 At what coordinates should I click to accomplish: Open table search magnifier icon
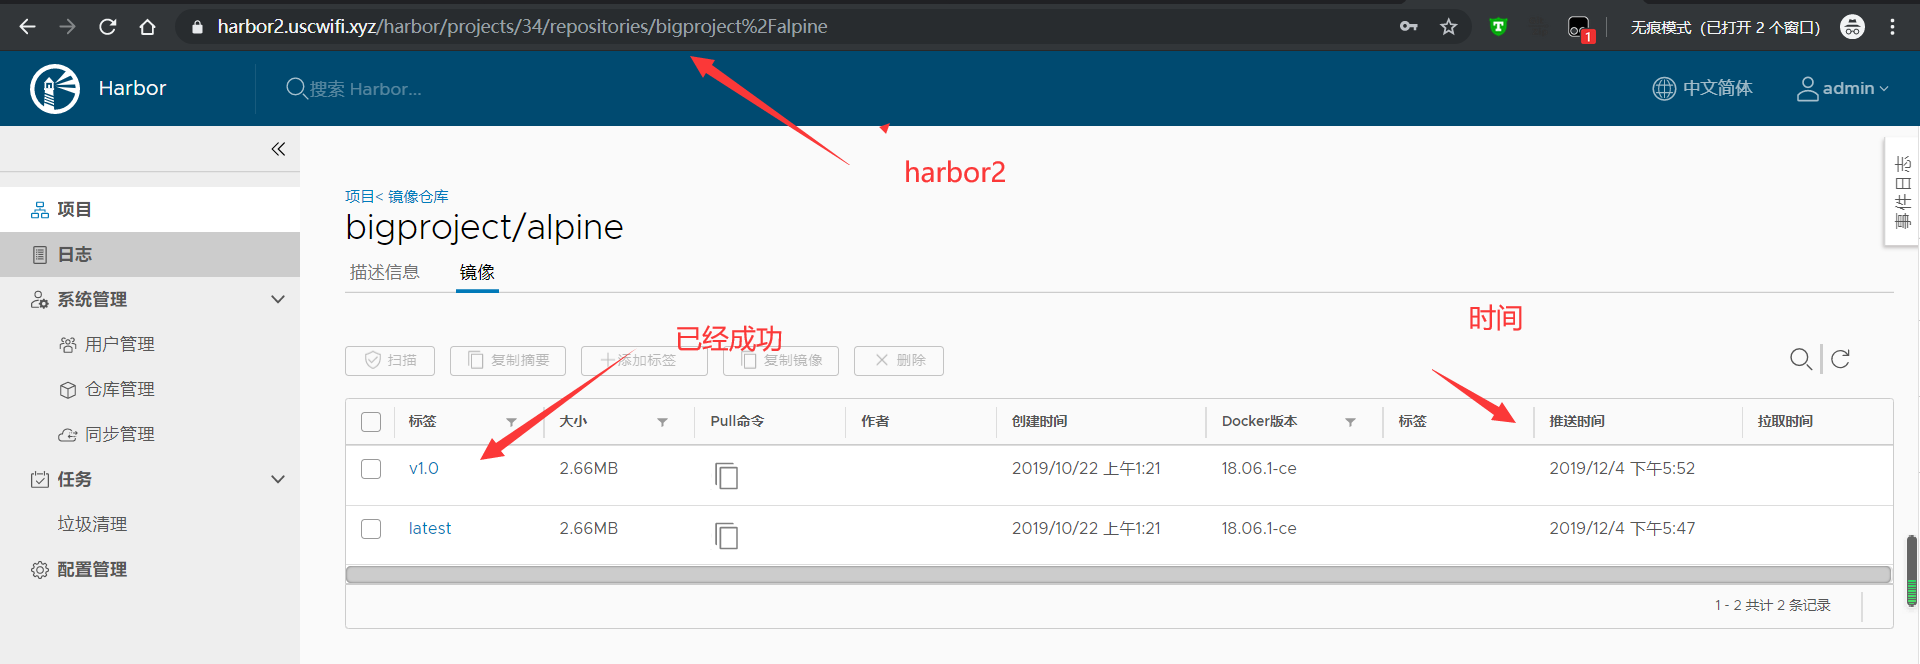click(x=1801, y=359)
